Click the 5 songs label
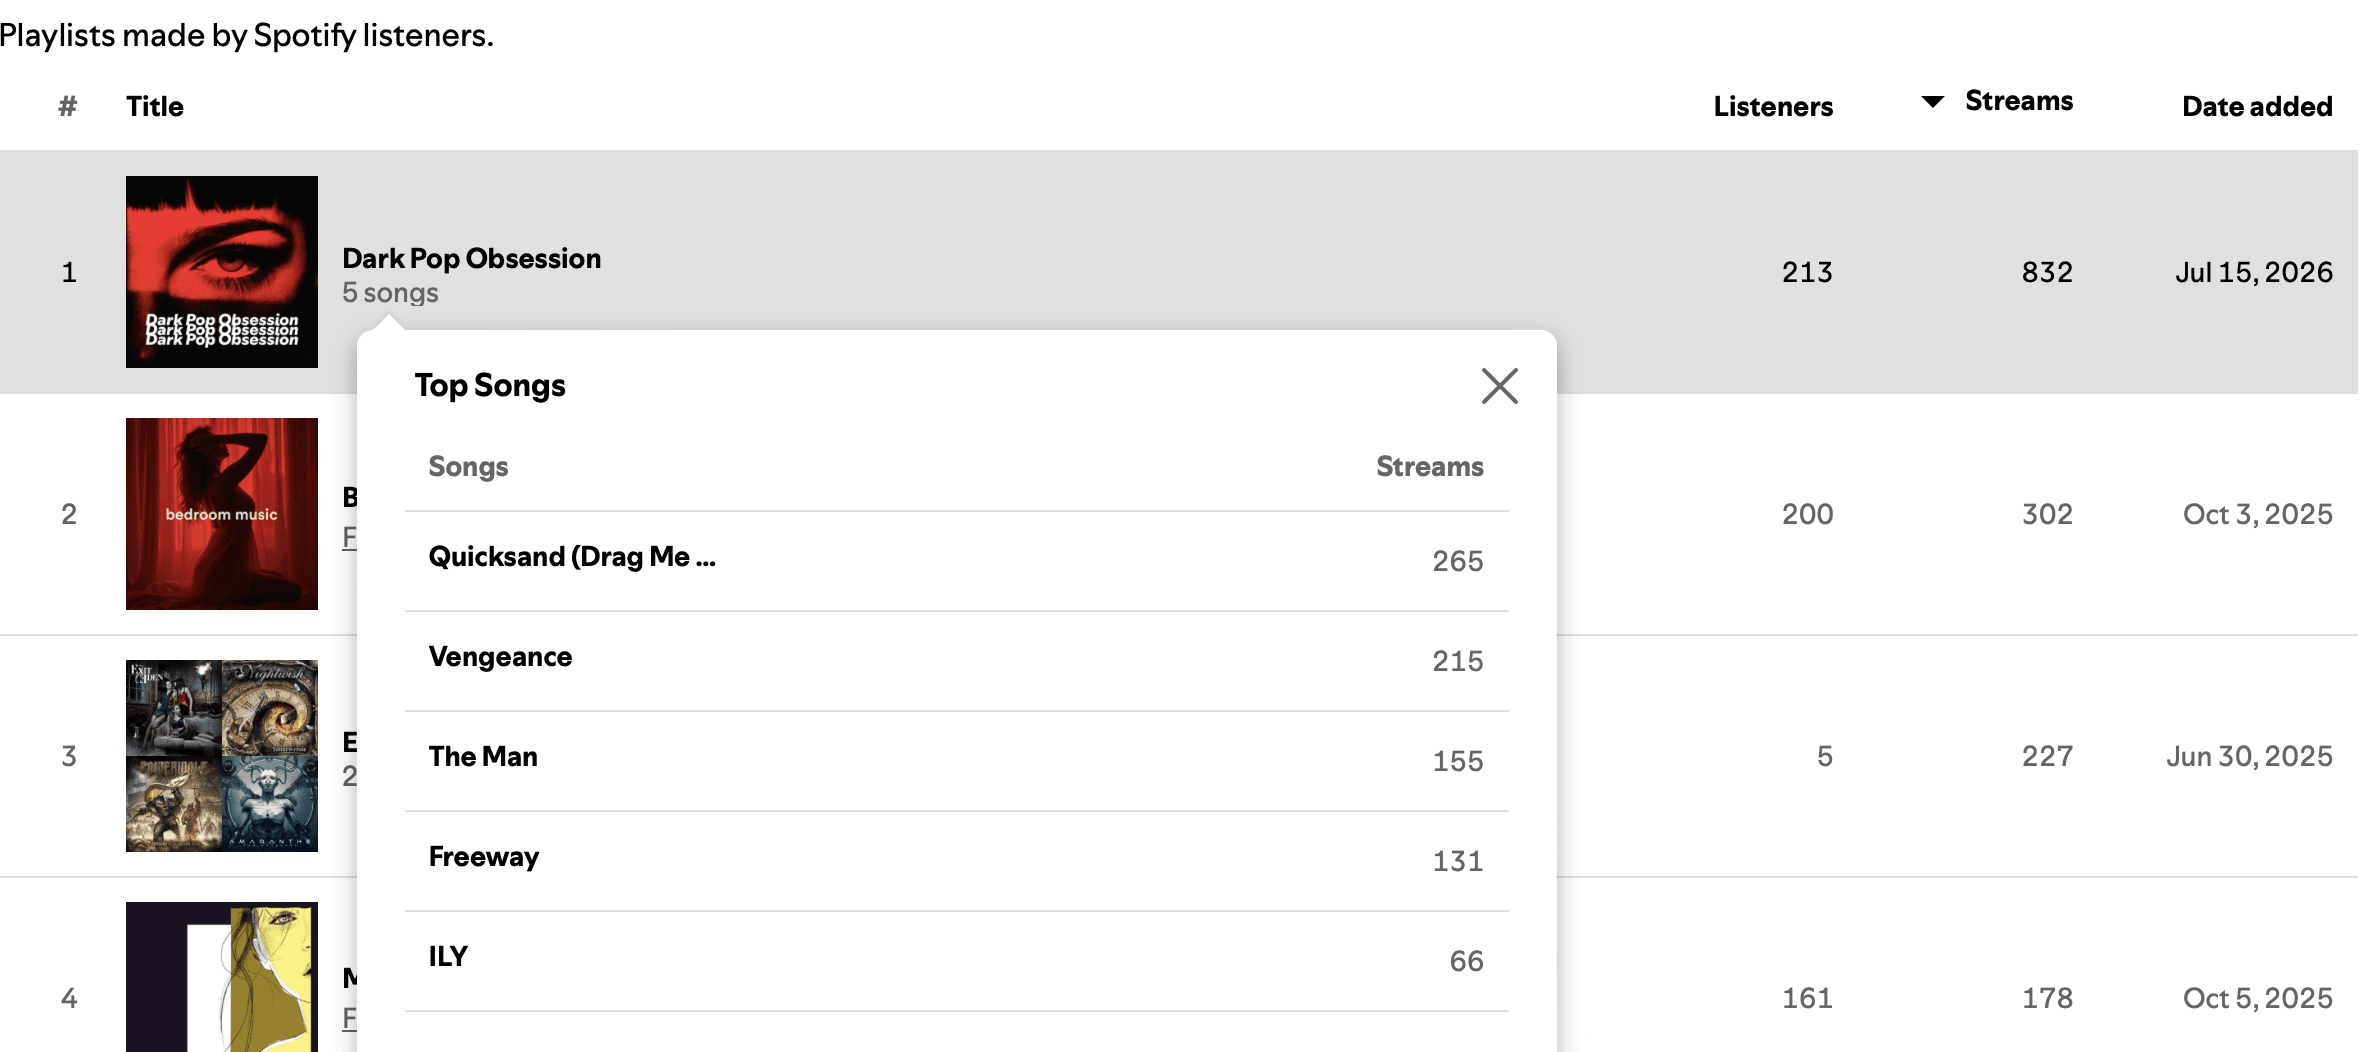This screenshot has width=2374, height=1052. coord(390,293)
